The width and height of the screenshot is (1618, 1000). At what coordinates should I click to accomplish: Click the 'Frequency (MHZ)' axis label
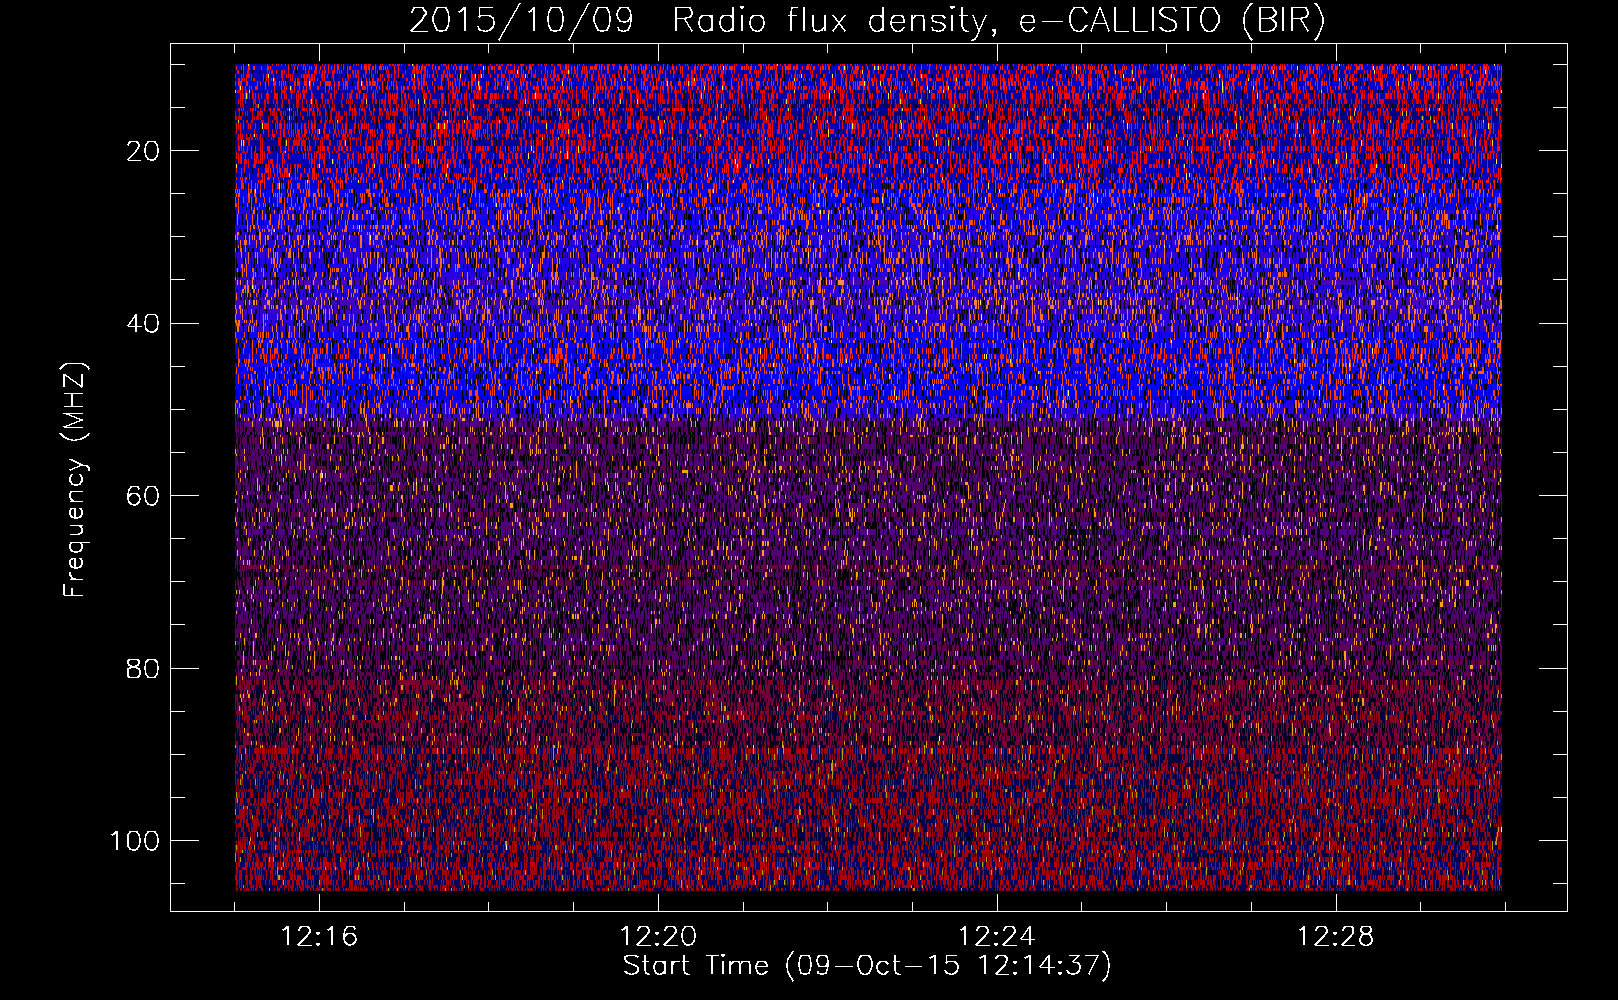(75, 480)
